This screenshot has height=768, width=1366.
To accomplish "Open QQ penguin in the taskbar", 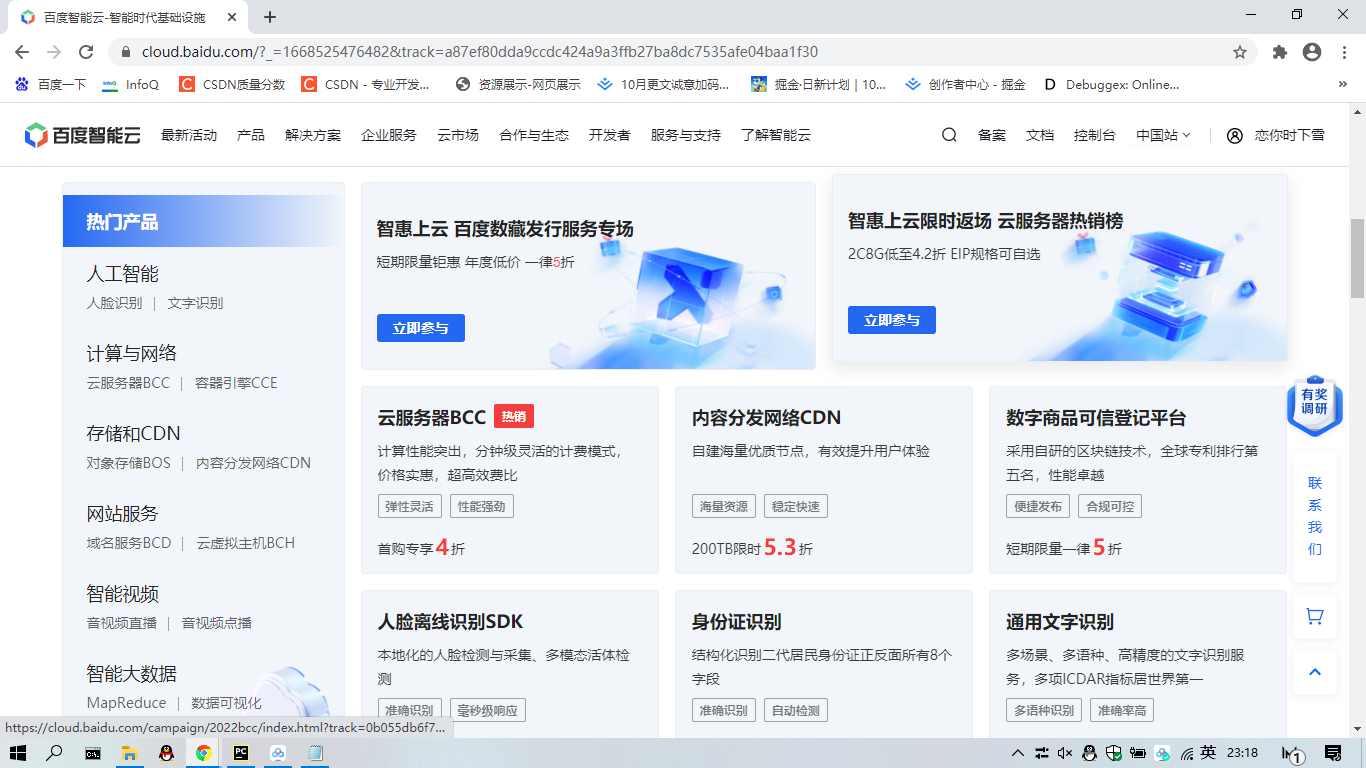I will click(x=166, y=753).
